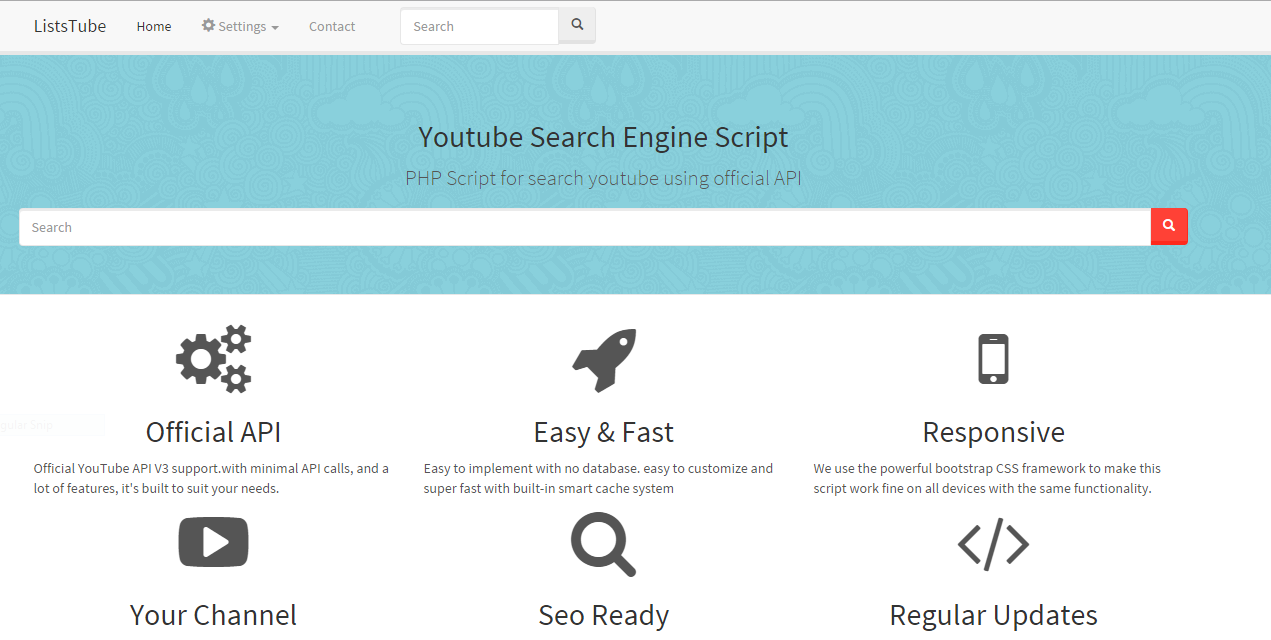The width and height of the screenshot is (1271, 640).
Task: Click the "Easy & Fast" heading
Action: click(604, 432)
